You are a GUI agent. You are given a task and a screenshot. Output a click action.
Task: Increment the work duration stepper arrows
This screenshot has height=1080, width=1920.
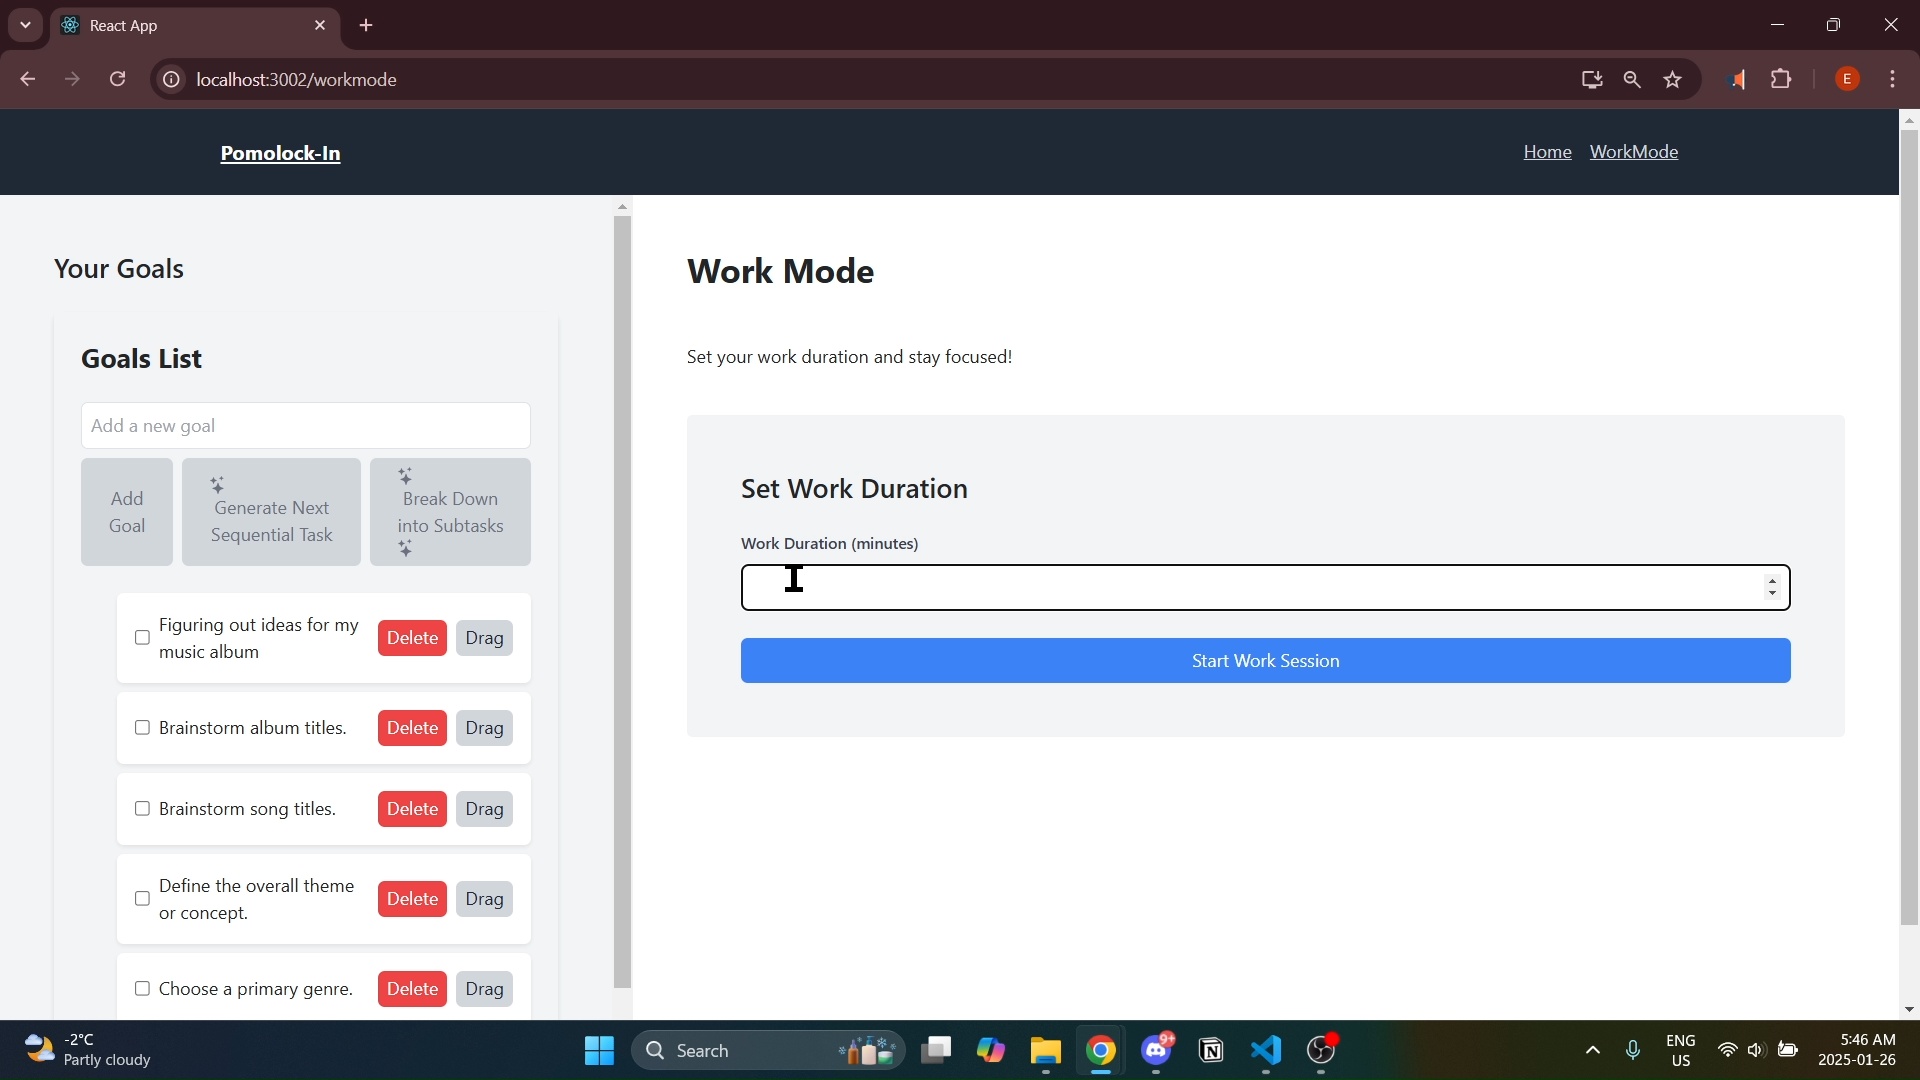click(1772, 580)
